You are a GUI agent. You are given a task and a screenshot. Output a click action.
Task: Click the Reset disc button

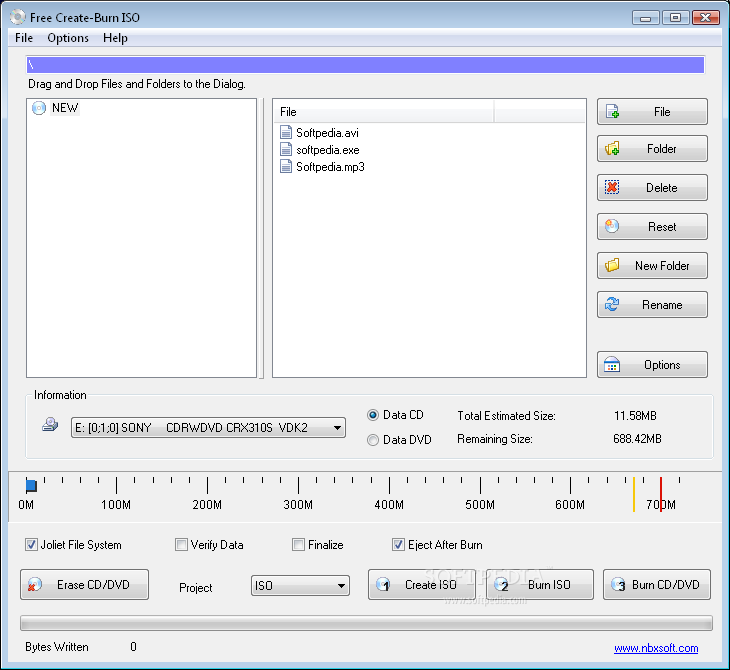652,227
